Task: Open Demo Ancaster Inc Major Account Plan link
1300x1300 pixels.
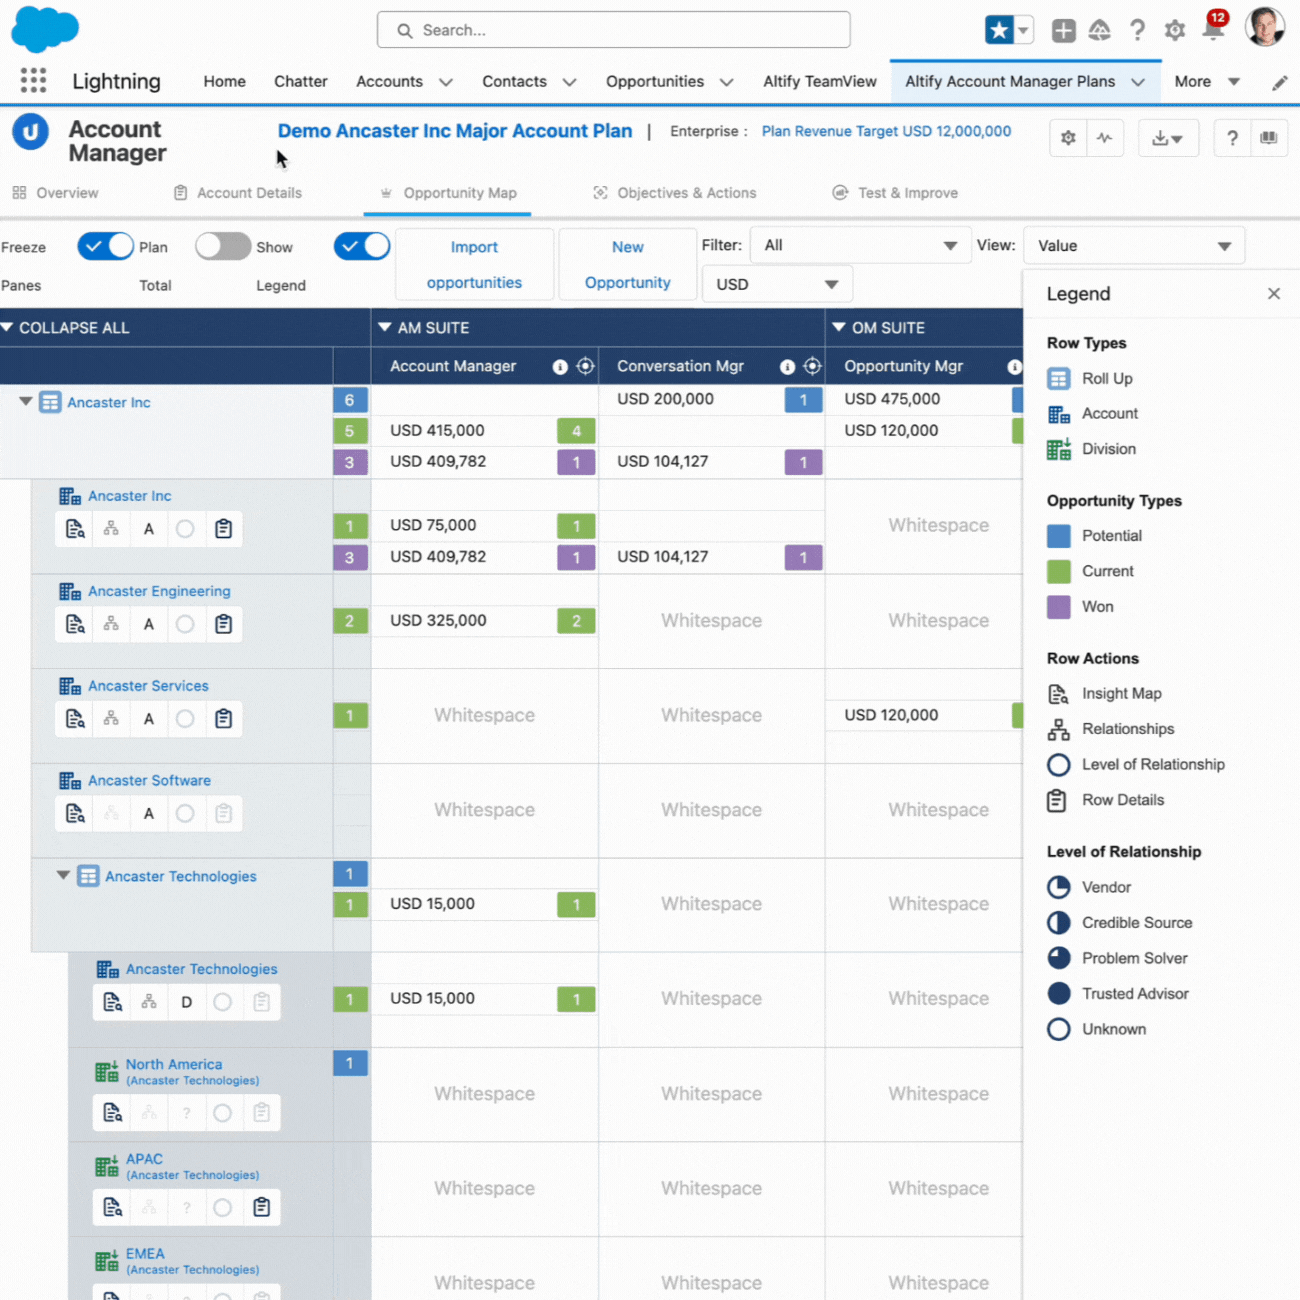Action: pos(455,131)
